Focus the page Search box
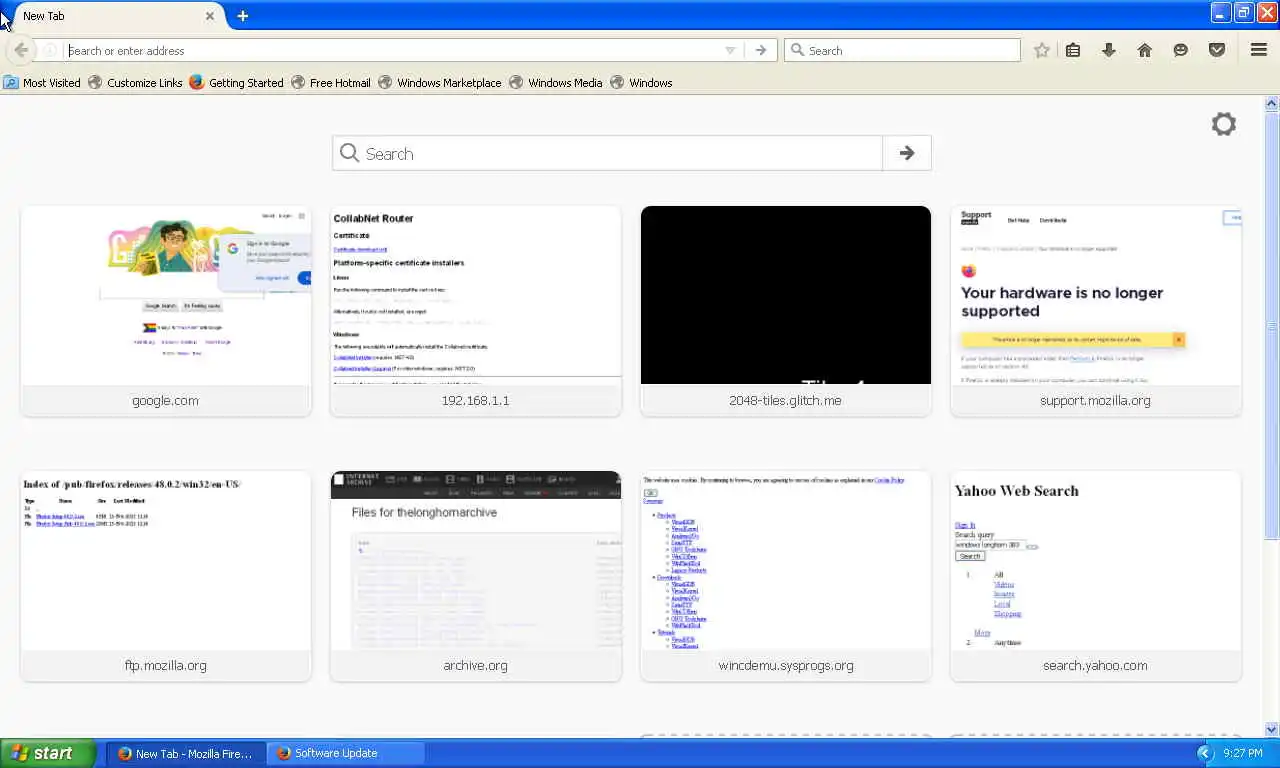The height and width of the screenshot is (768, 1280). (607, 153)
